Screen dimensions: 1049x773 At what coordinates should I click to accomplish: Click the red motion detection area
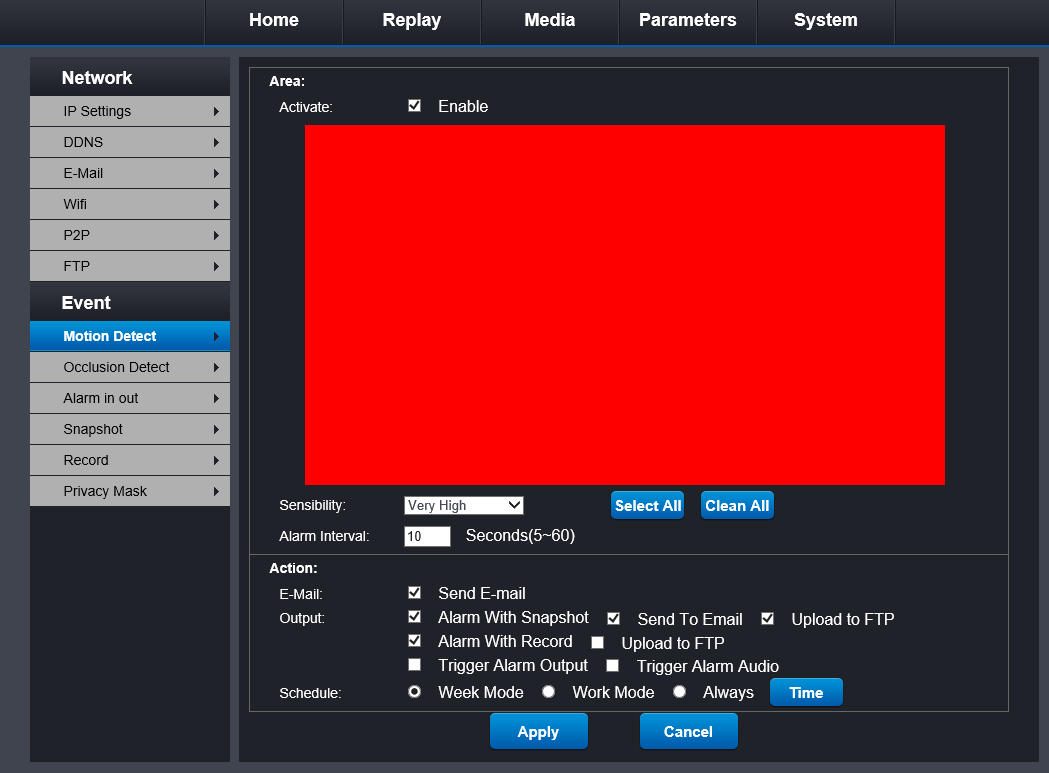coord(624,304)
